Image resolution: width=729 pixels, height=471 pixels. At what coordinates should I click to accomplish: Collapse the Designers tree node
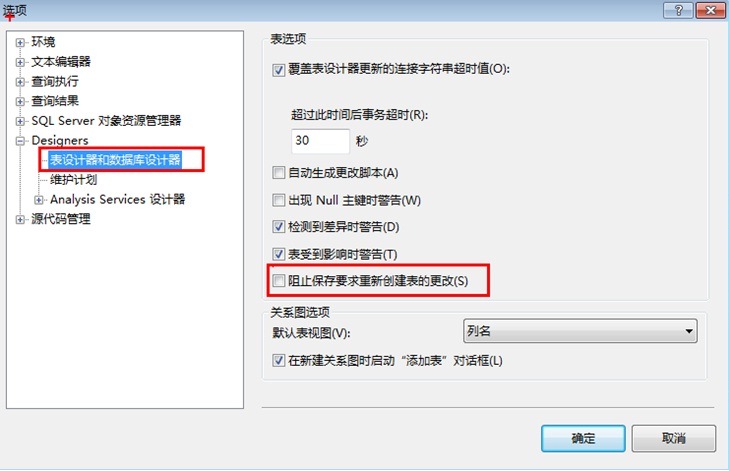(x=20, y=141)
